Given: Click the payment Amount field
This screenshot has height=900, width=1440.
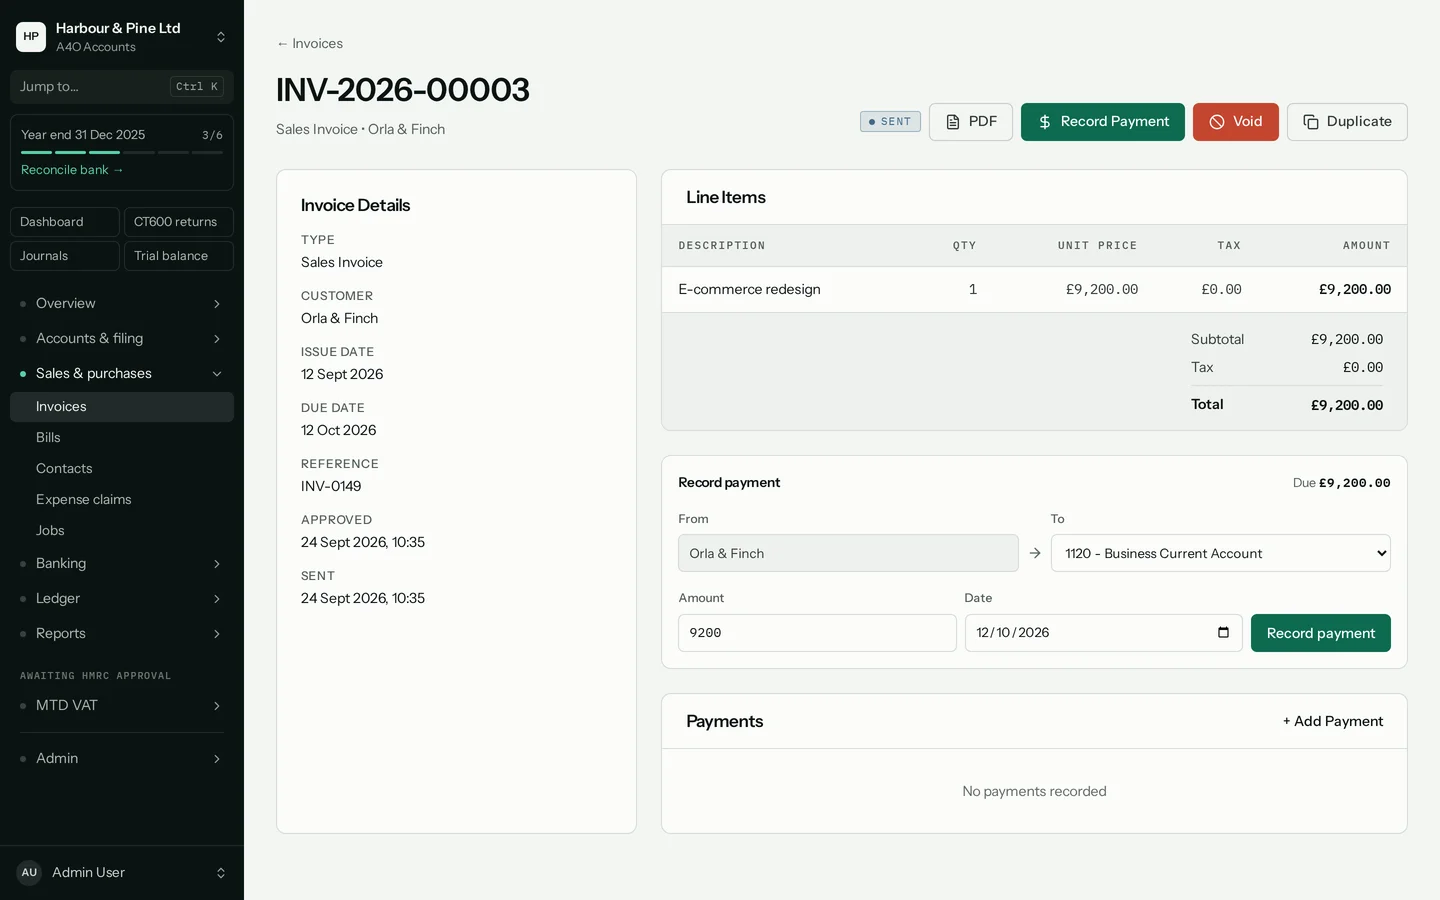Looking at the screenshot, I should 817,633.
